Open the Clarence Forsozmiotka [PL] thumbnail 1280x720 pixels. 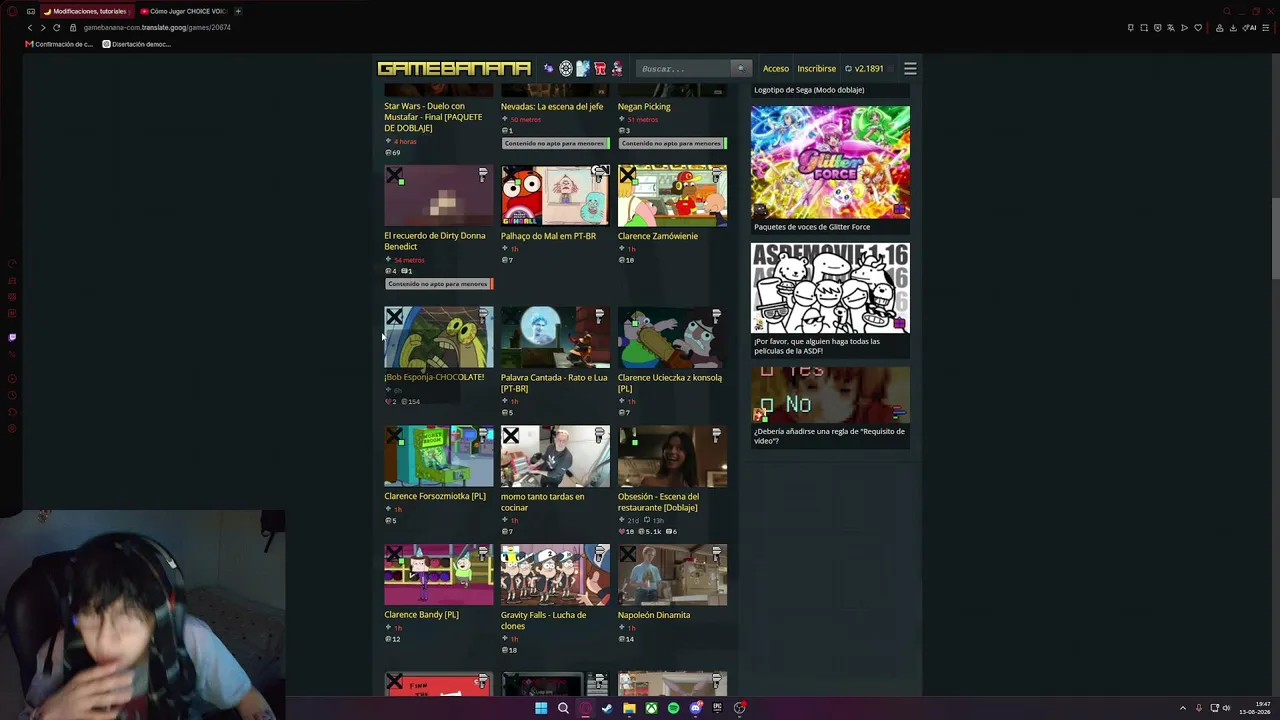pyautogui.click(x=439, y=456)
